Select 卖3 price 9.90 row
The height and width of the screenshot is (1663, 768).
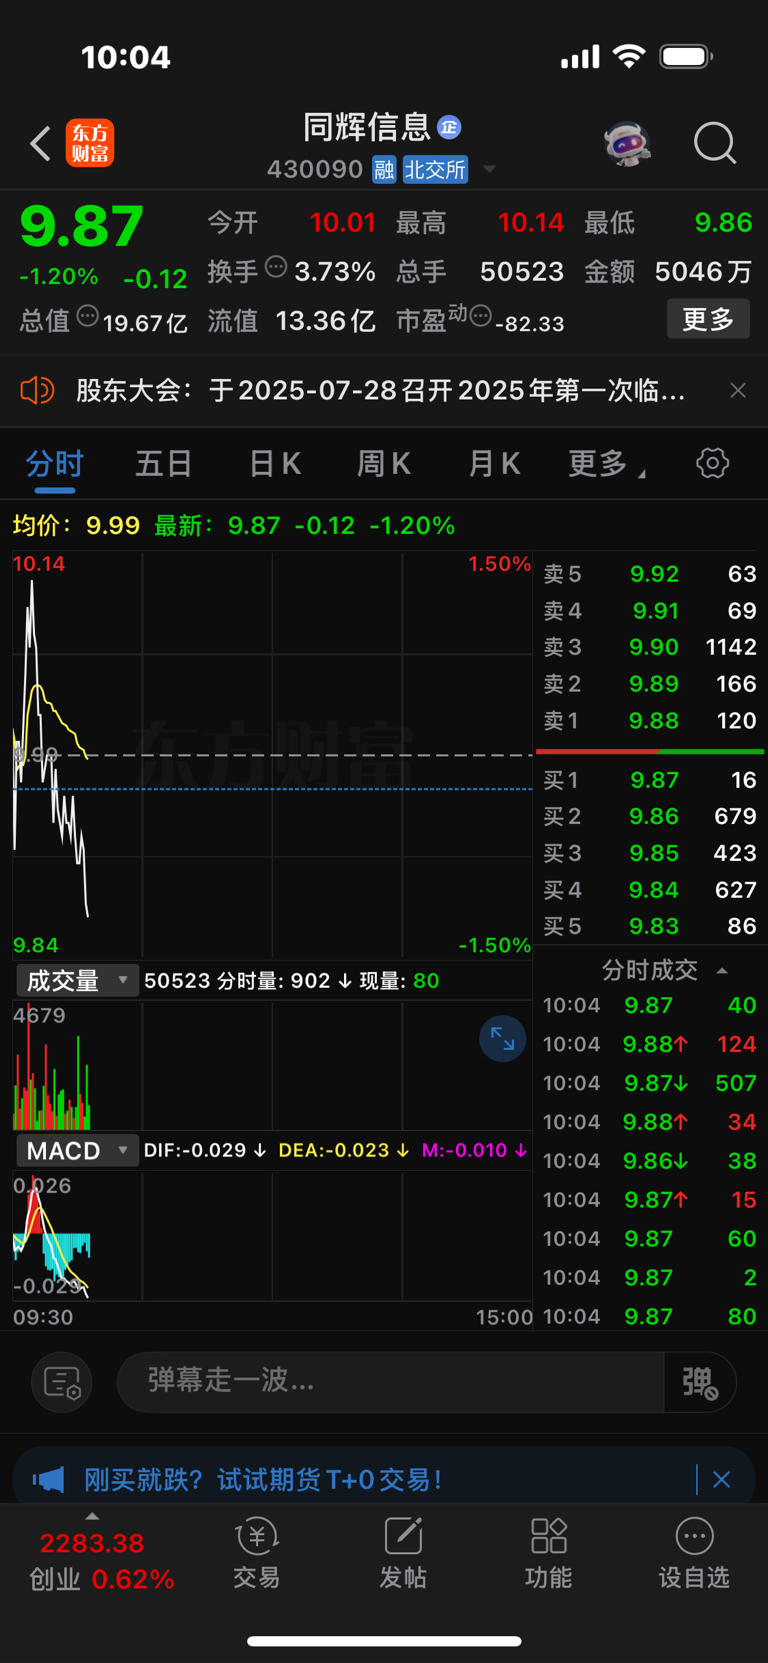650,647
